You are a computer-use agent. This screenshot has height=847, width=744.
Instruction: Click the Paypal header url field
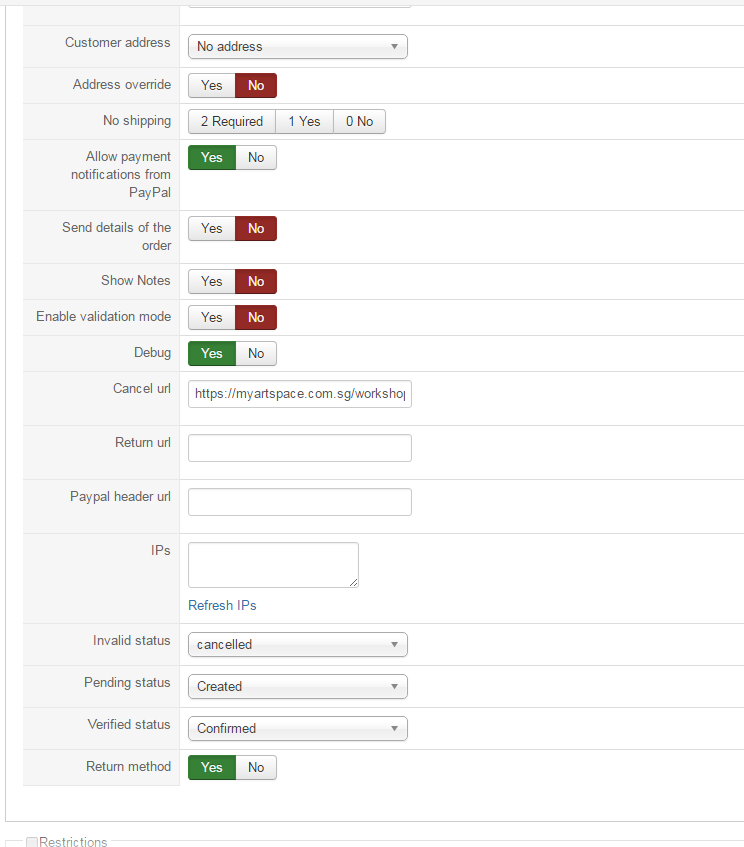pyautogui.click(x=299, y=502)
